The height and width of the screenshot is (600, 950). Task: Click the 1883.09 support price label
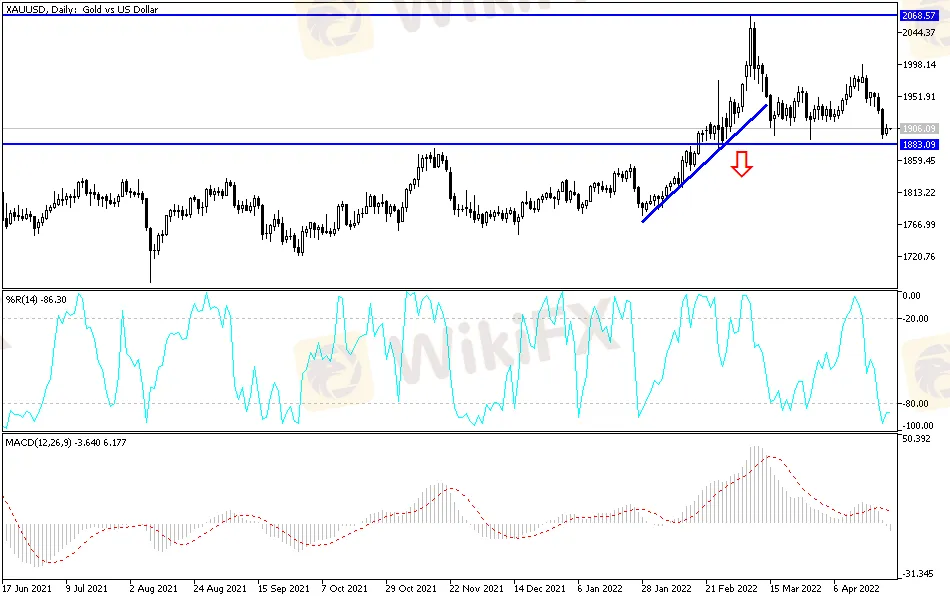pyautogui.click(x=918, y=144)
